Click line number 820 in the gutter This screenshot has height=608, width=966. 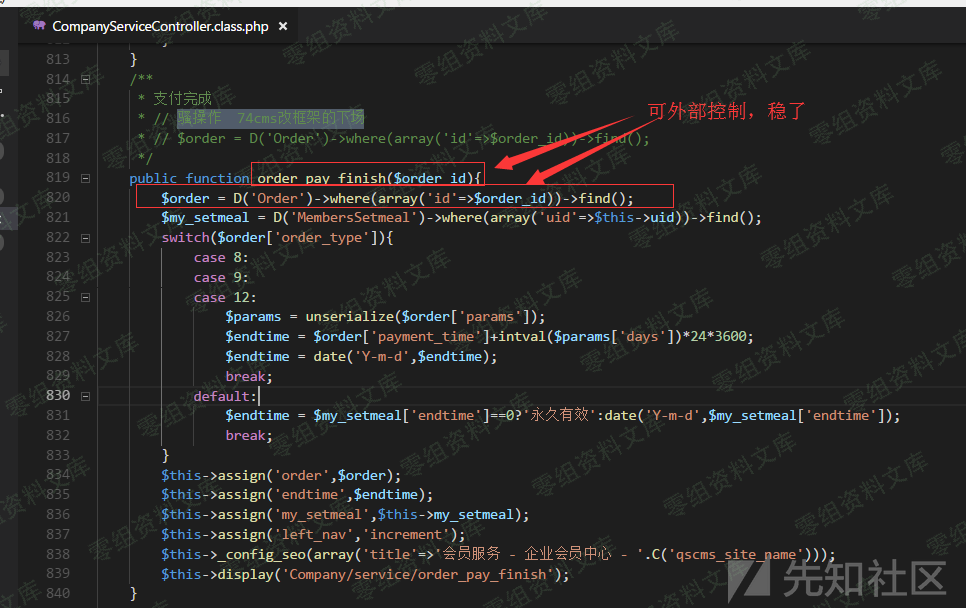point(58,198)
